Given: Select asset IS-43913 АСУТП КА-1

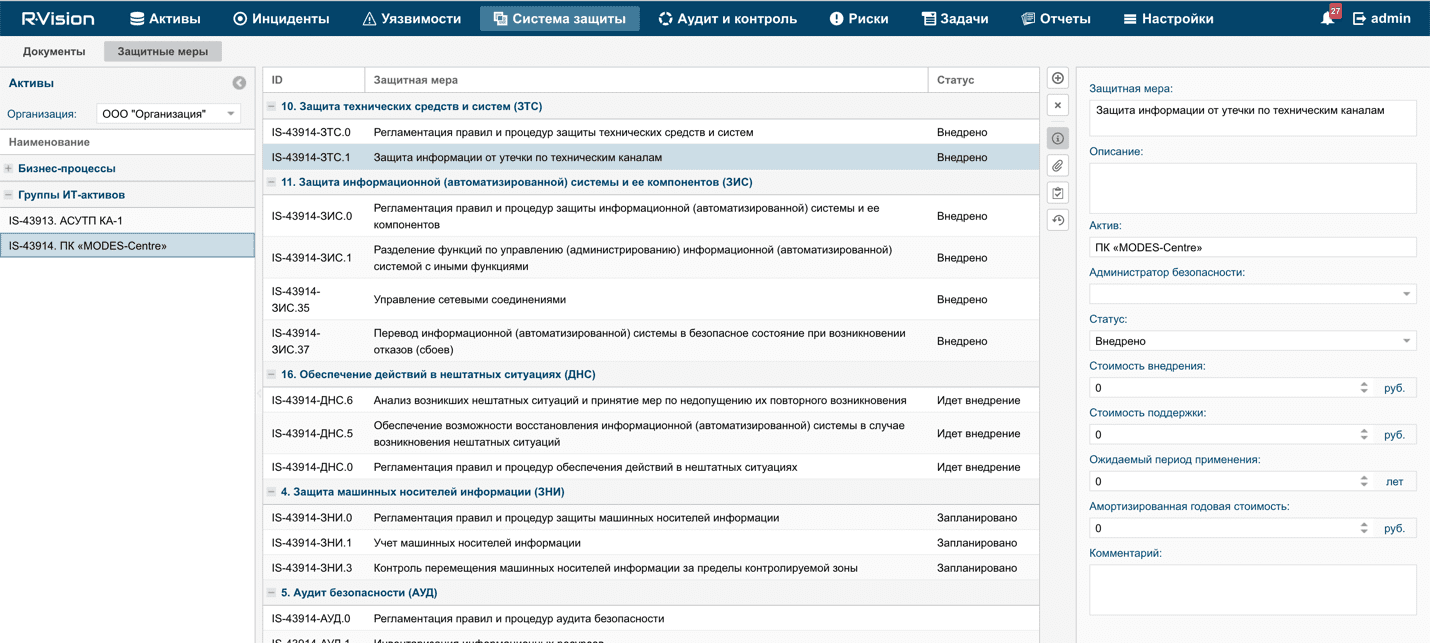Looking at the screenshot, I should coord(66,220).
